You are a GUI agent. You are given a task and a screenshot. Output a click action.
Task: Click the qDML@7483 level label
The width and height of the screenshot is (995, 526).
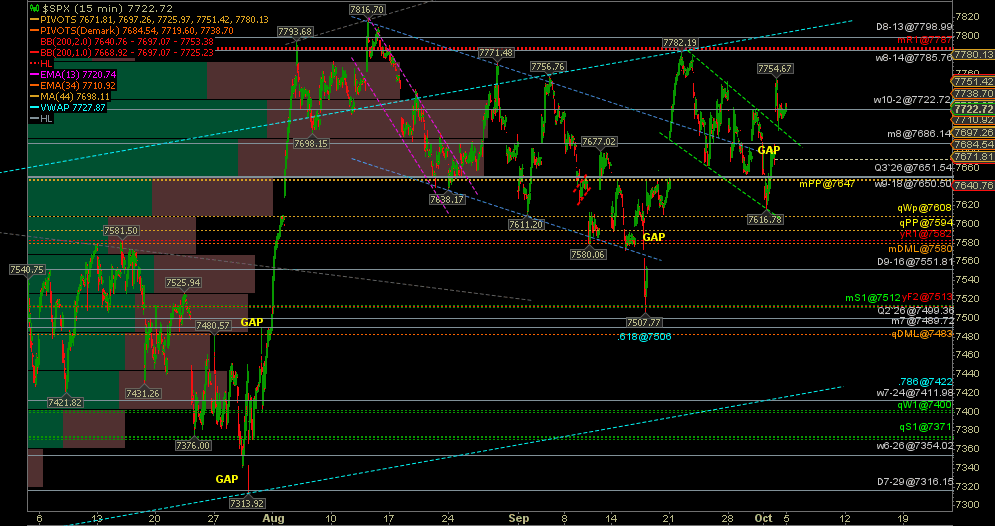[922, 333]
